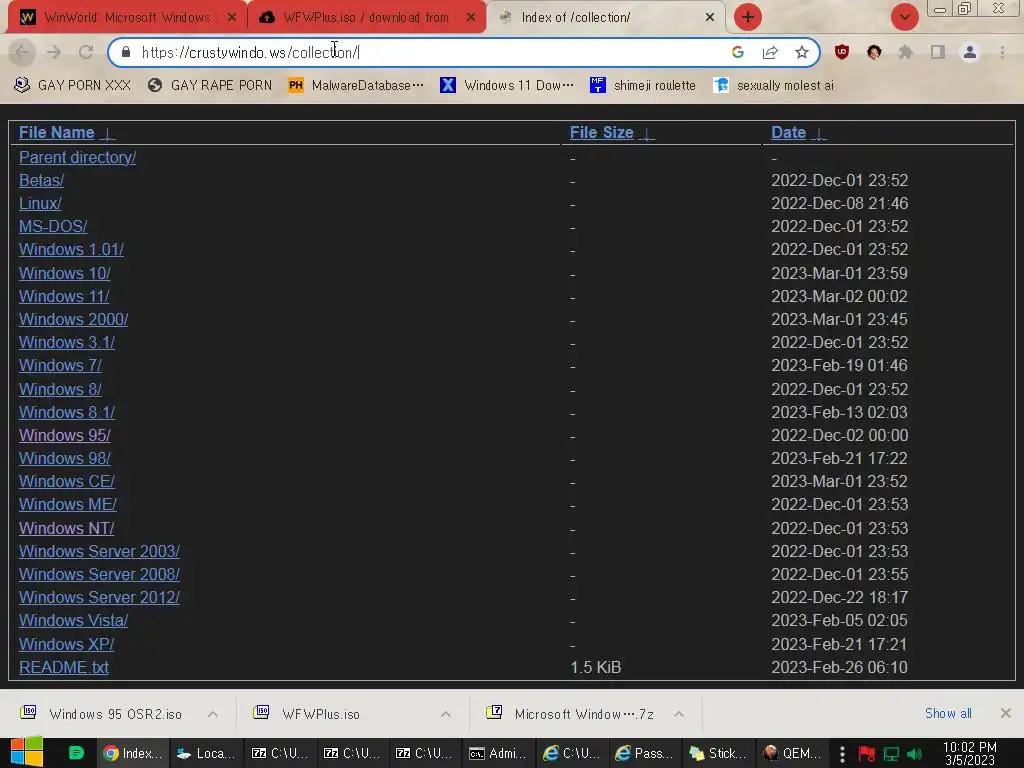Open a new browser tab

[748, 17]
